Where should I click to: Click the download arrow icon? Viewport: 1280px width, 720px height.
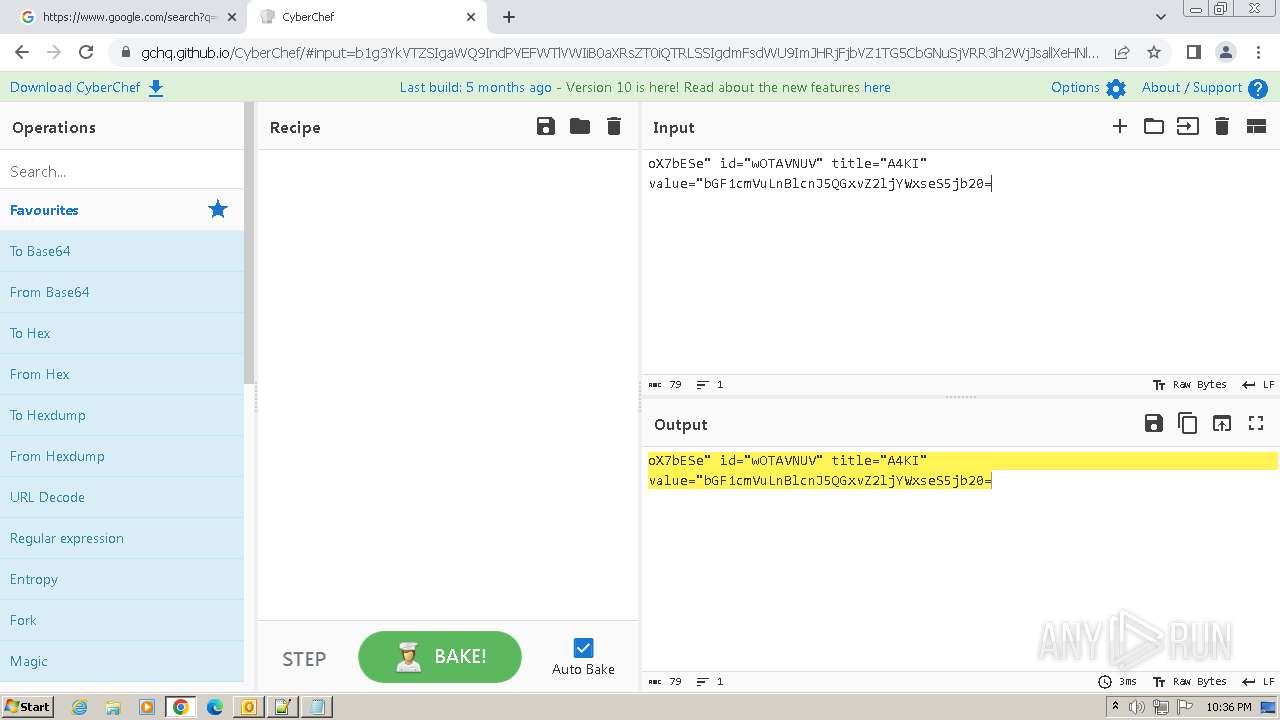[x=156, y=88]
